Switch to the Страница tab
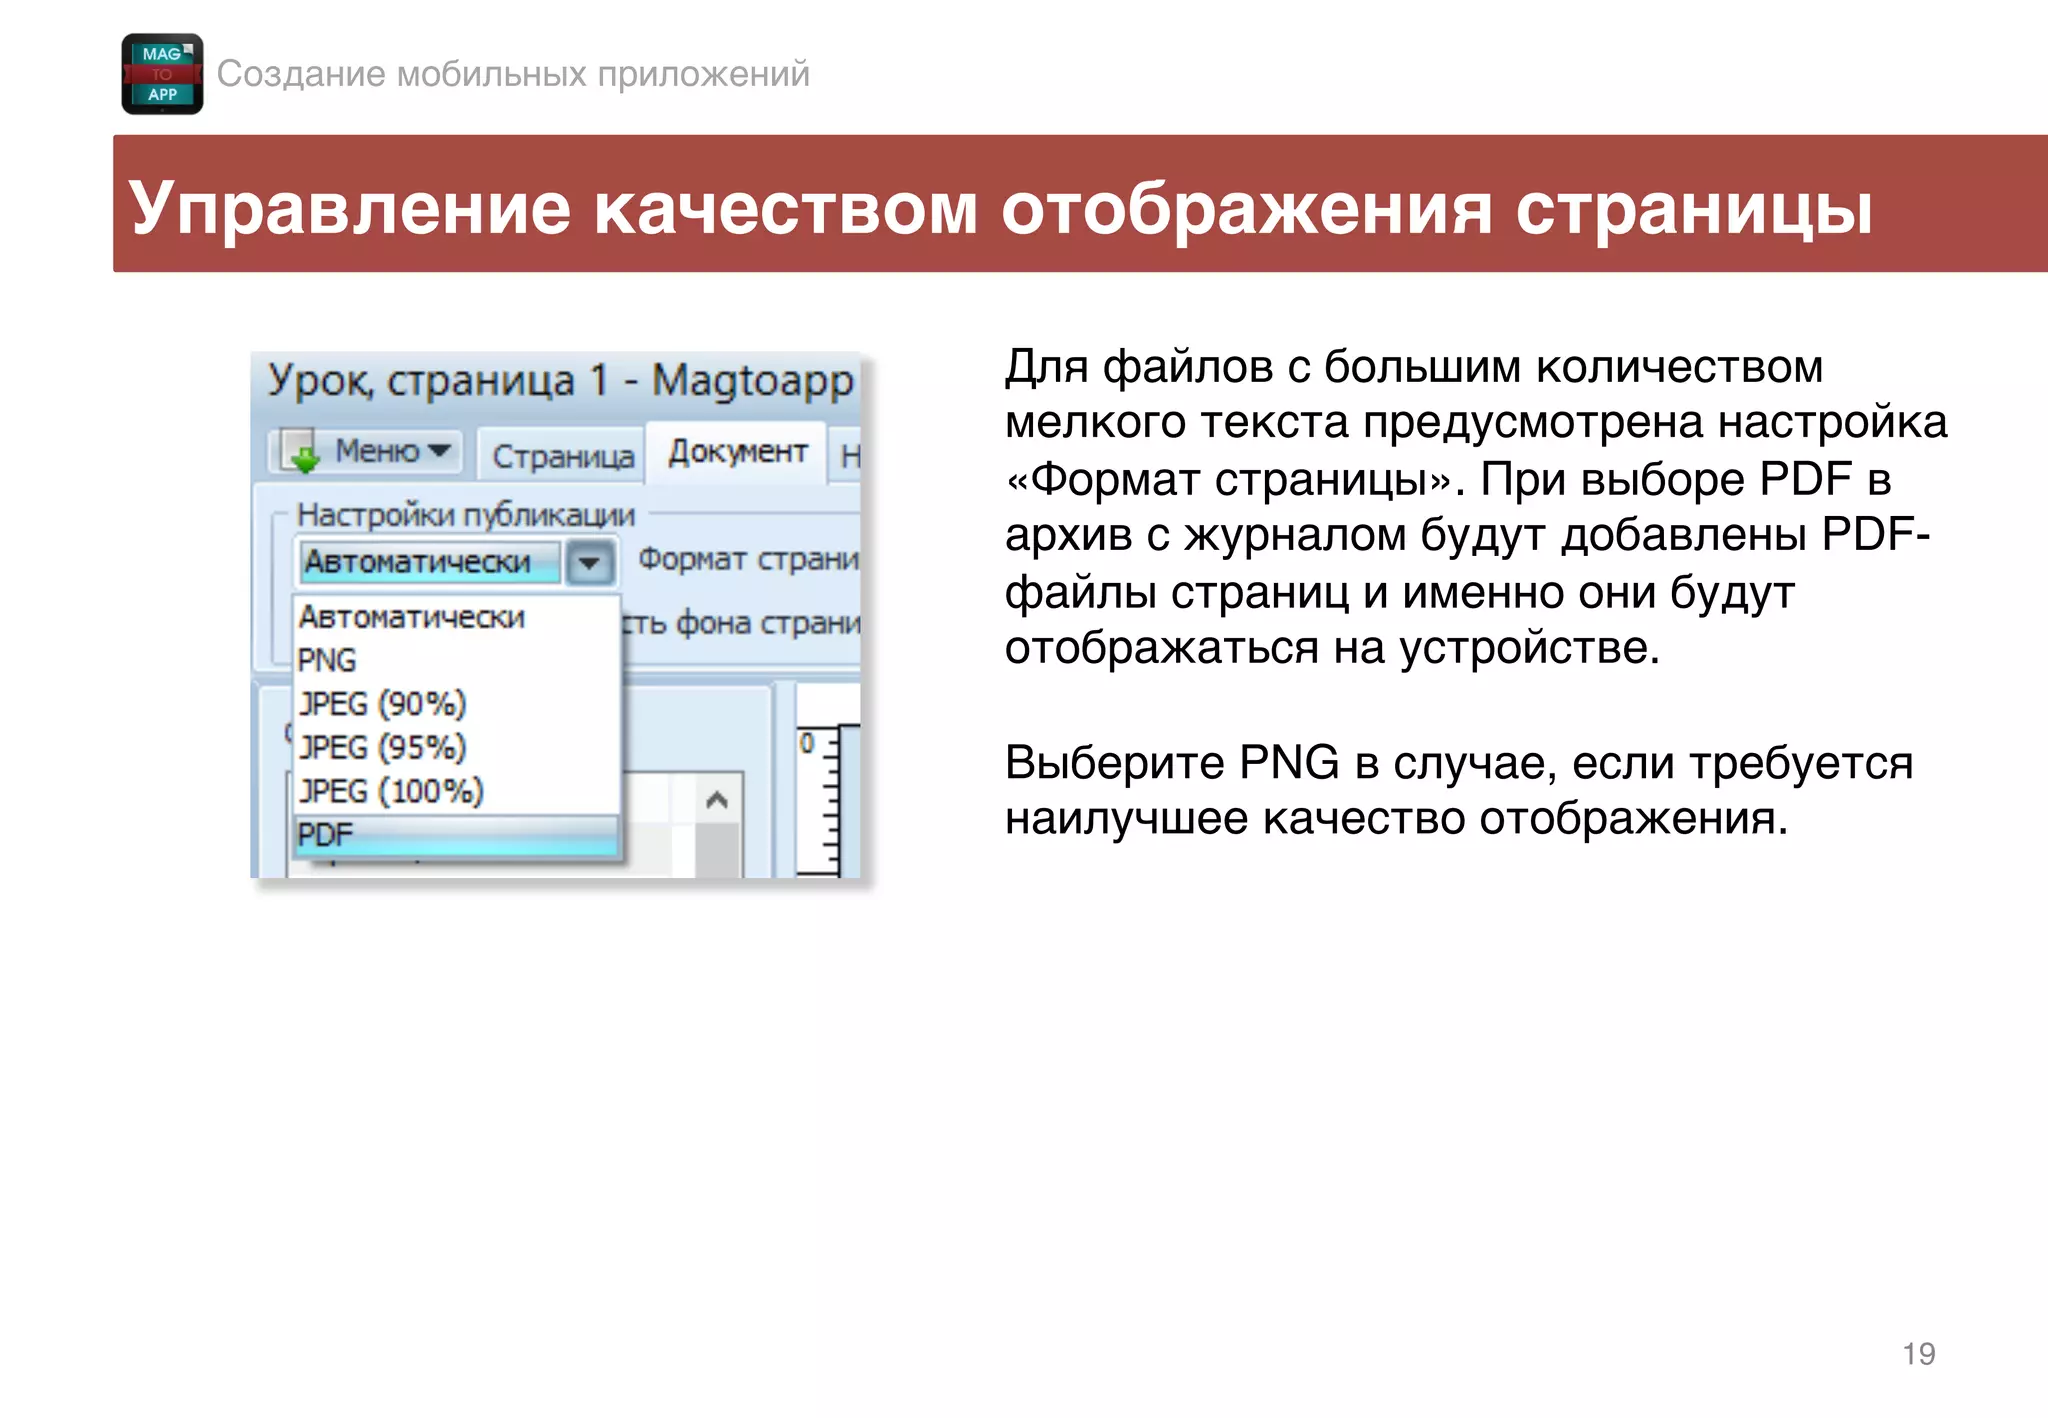 [562, 456]
